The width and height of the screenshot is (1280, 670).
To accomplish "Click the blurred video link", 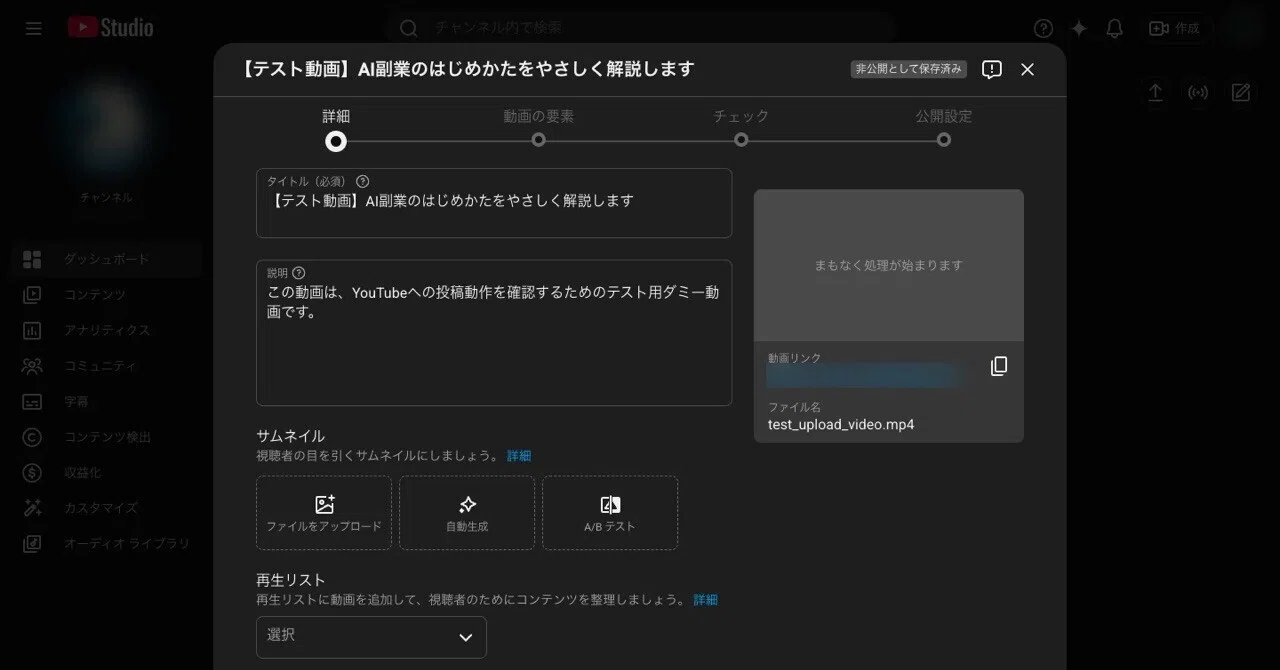I will [863, 376].
